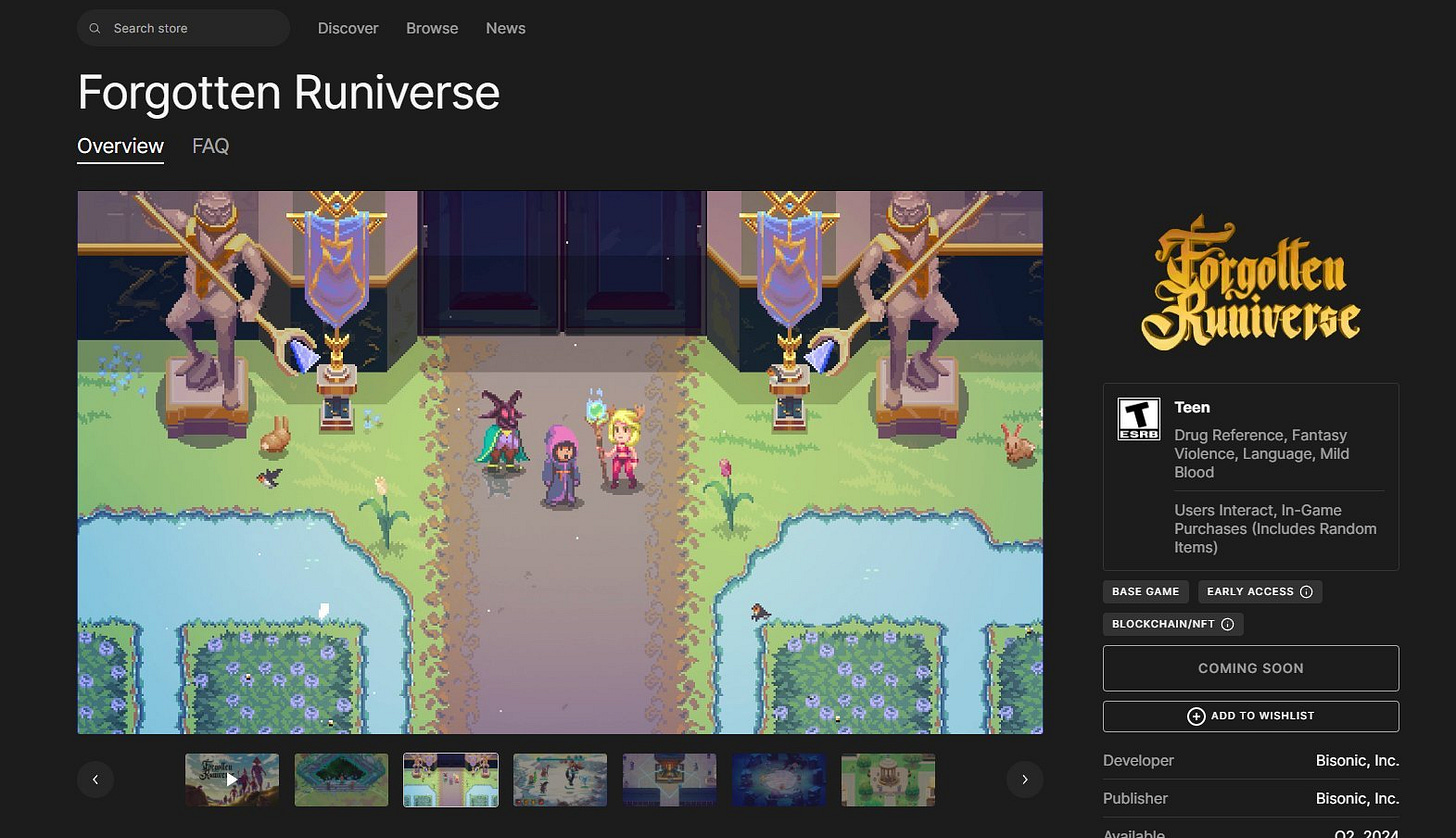1456x838 pixels.
Task: Select the seventh gazebo thumbnail
Action: (888, 780)
